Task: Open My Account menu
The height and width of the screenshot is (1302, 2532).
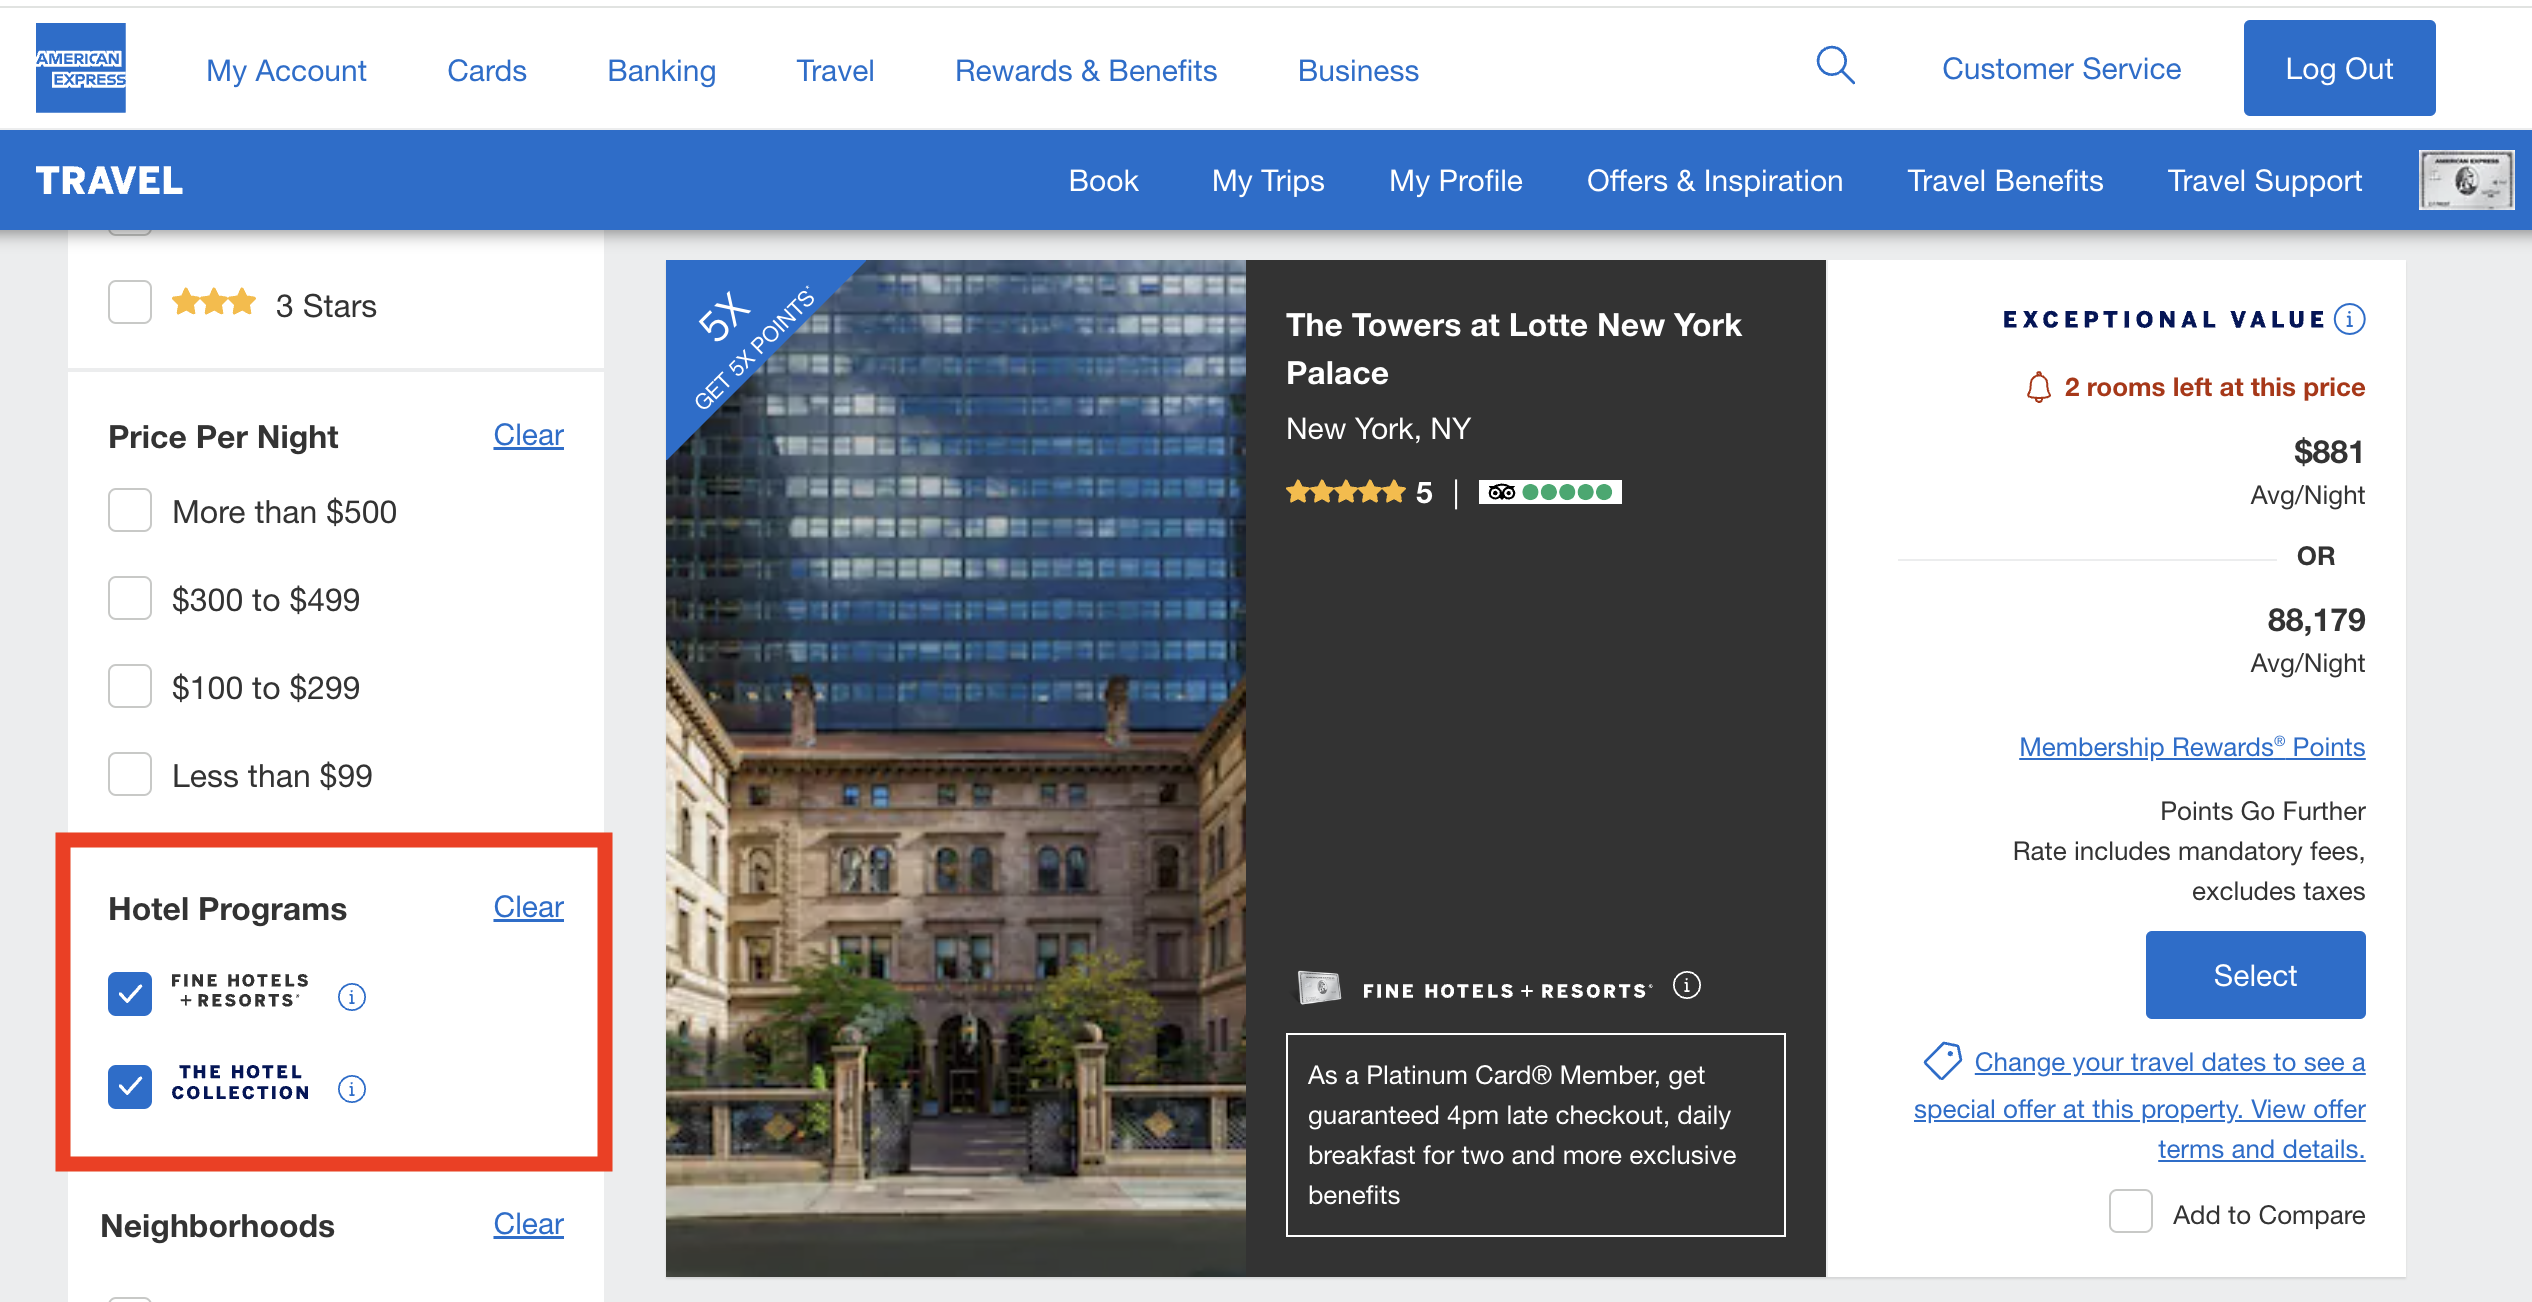Action: point(286,70)
